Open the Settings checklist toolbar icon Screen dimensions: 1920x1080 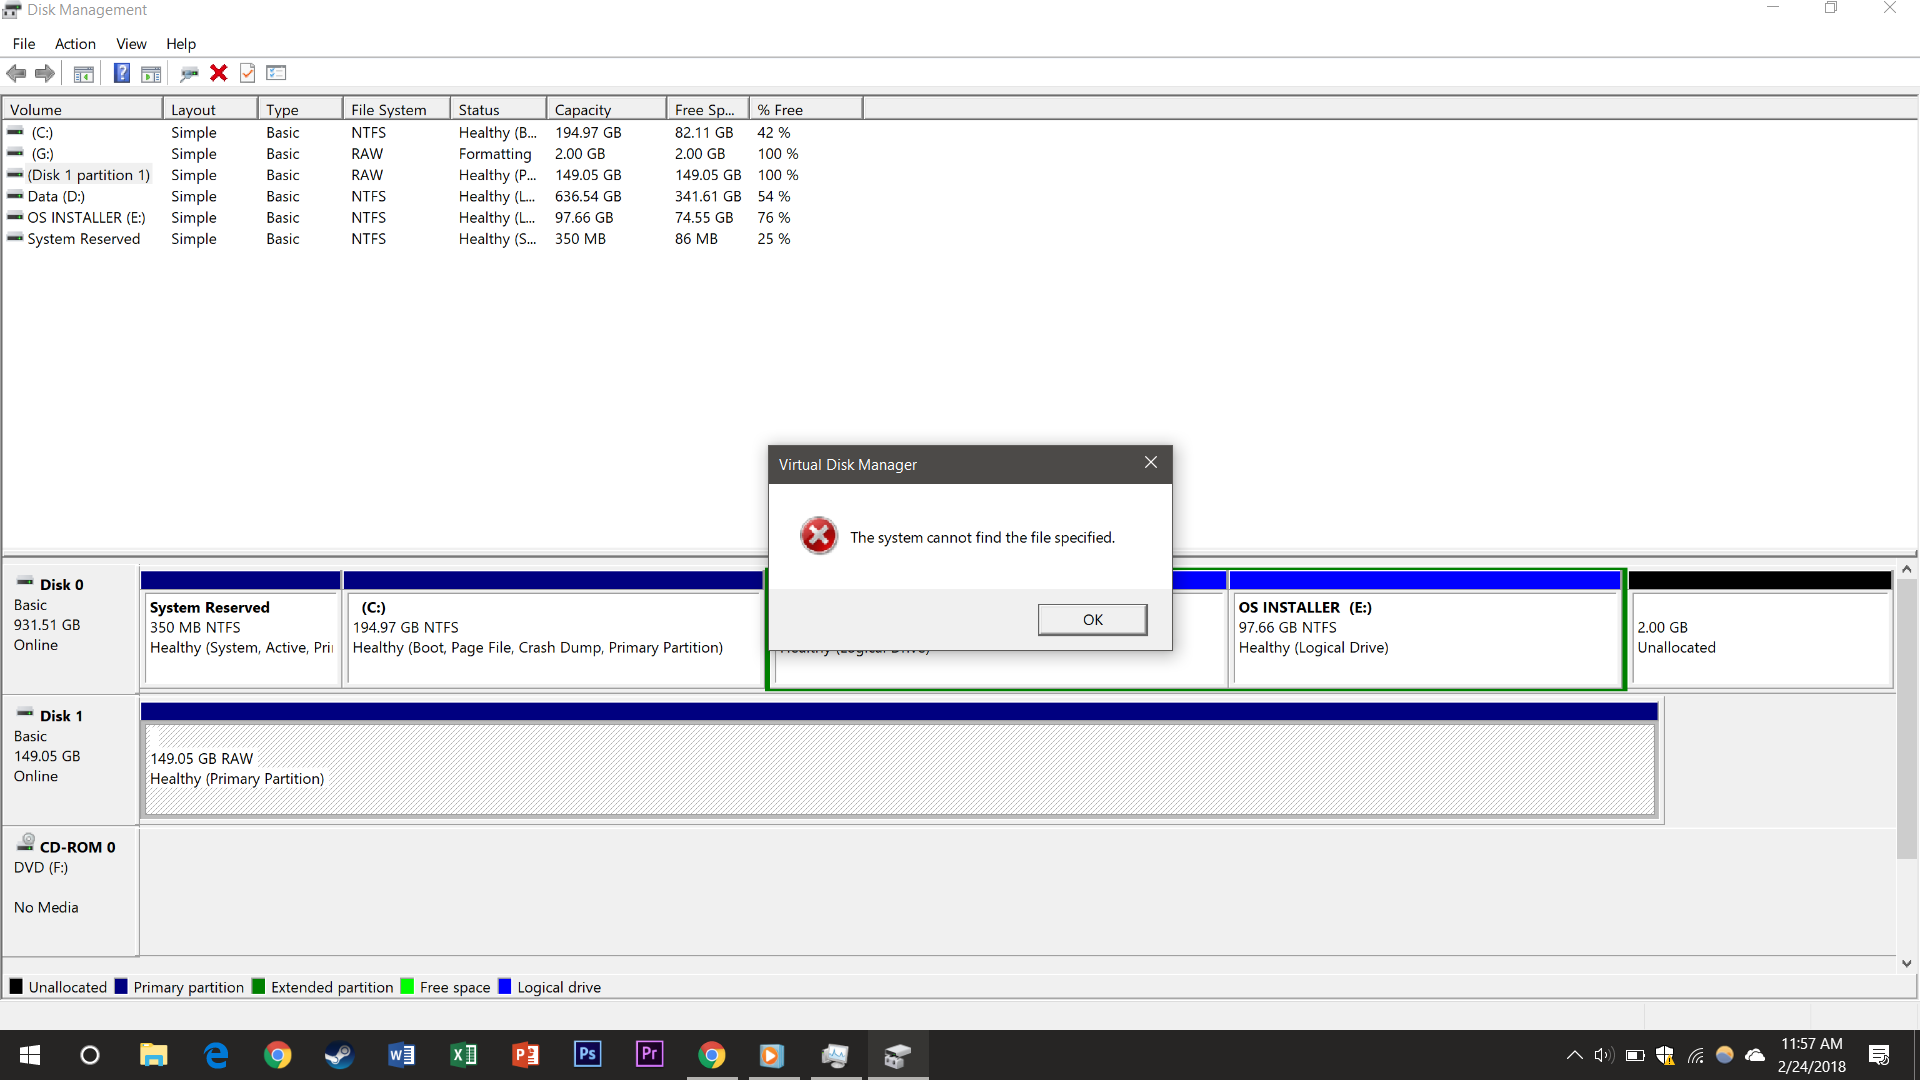click(x=277, y=73)
